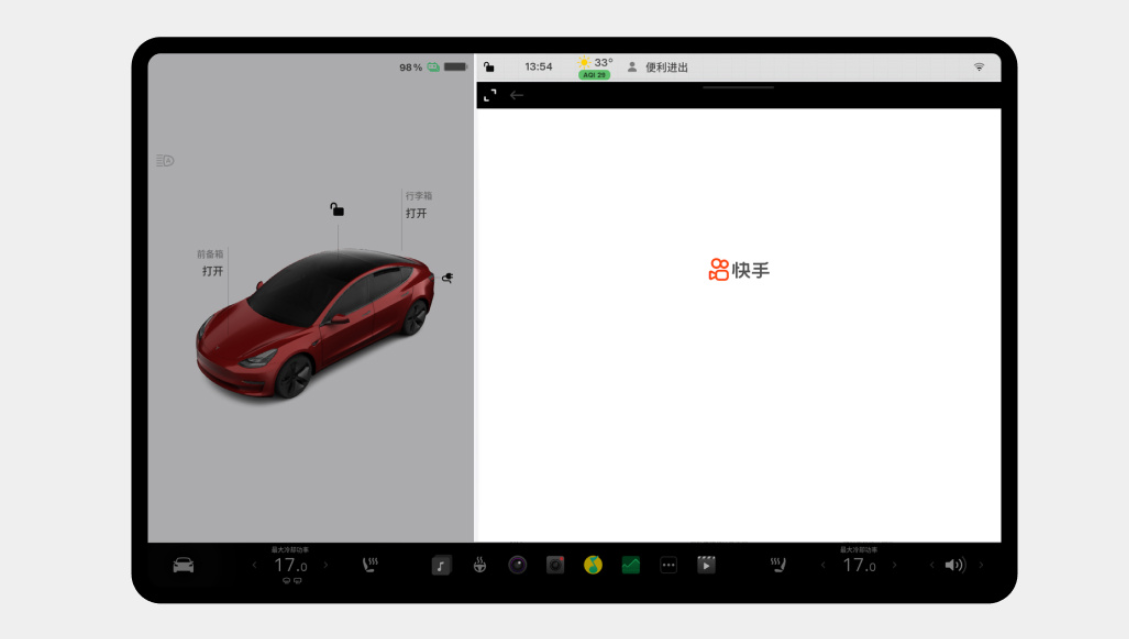1129x639 pixels.
Task: Toggle the driver seat heater
Action: point(370,566)
